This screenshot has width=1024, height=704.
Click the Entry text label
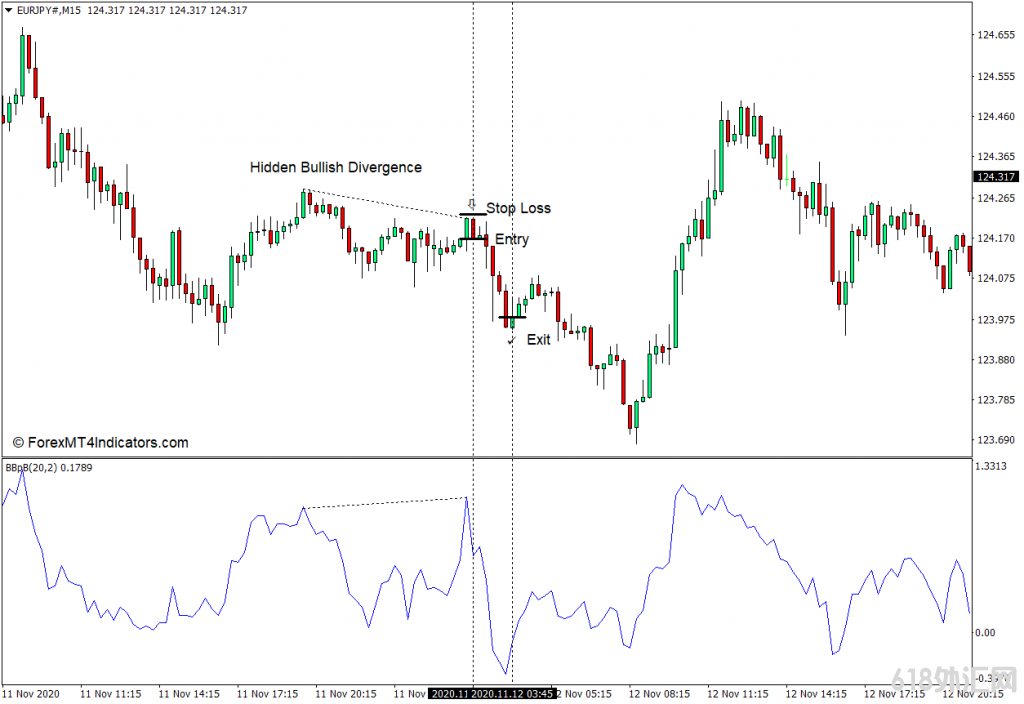click(512, 240)
